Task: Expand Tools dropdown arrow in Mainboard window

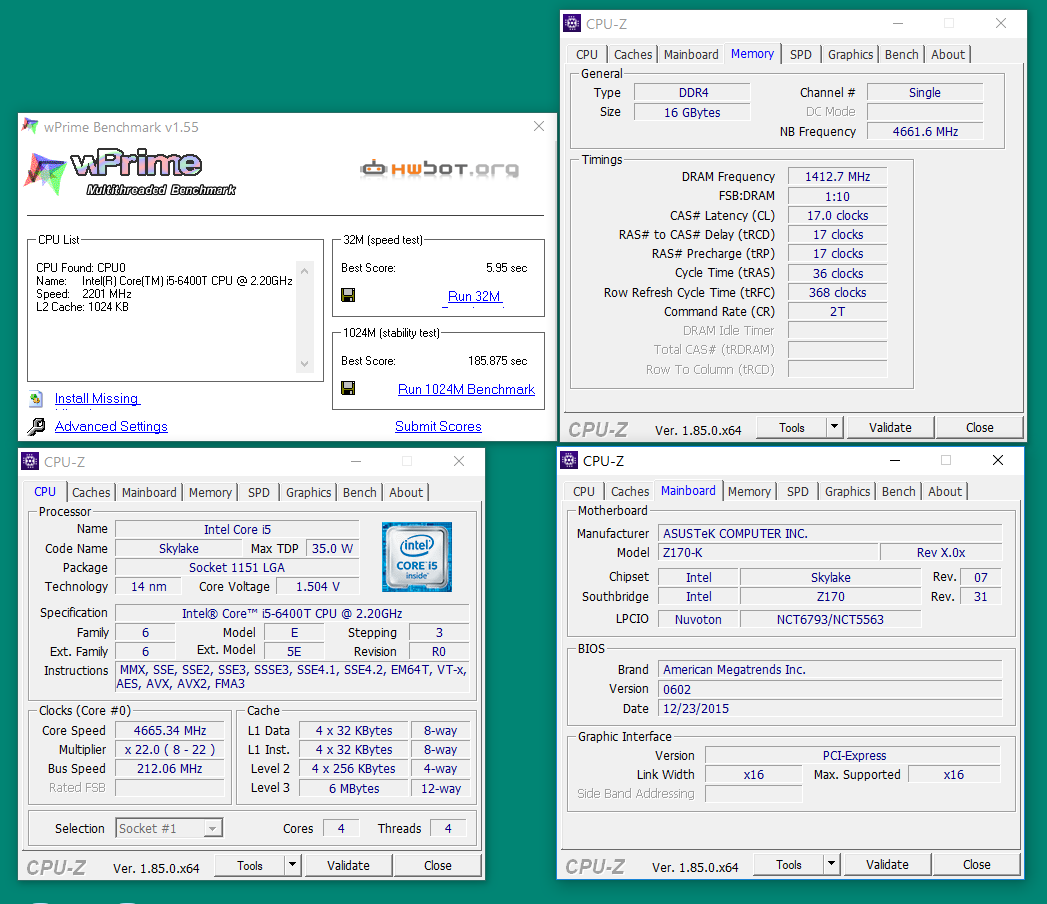Action: click(831, 865)
